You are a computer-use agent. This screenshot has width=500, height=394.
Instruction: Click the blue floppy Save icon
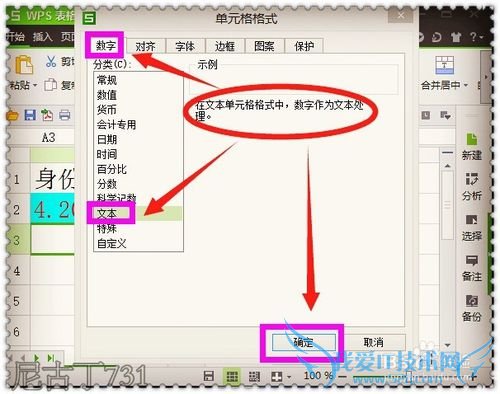(x=30, y=115)
